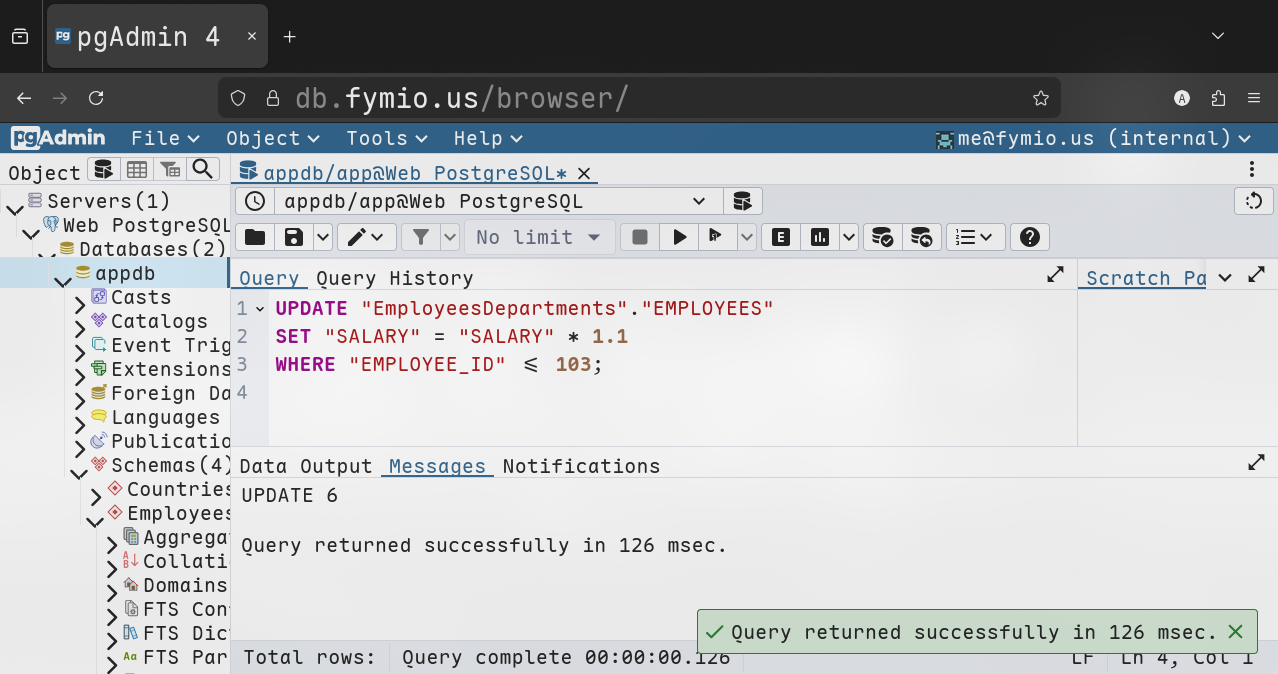
Task: Open the Notifications tab
Action: point(581,466)
